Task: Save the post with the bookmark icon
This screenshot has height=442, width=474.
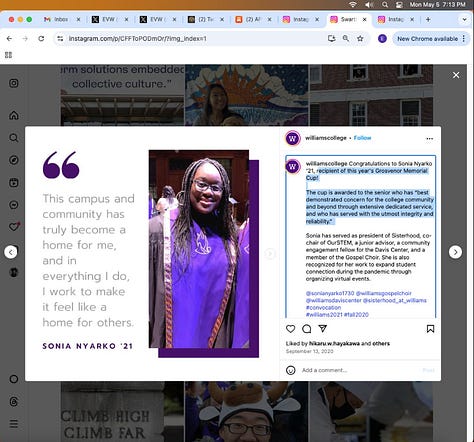Action: click(x=430, y=329)
